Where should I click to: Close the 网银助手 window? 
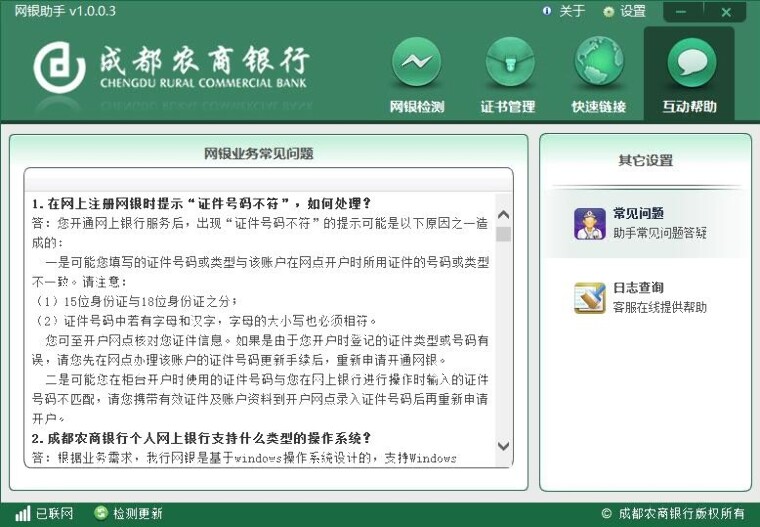pyautogui.click(x=726, y=12)
